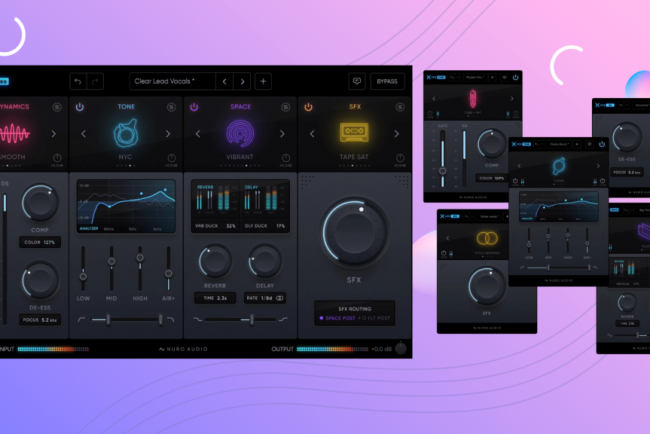
Task: Click the COLOR 127% value box
Action: (40, 242)
